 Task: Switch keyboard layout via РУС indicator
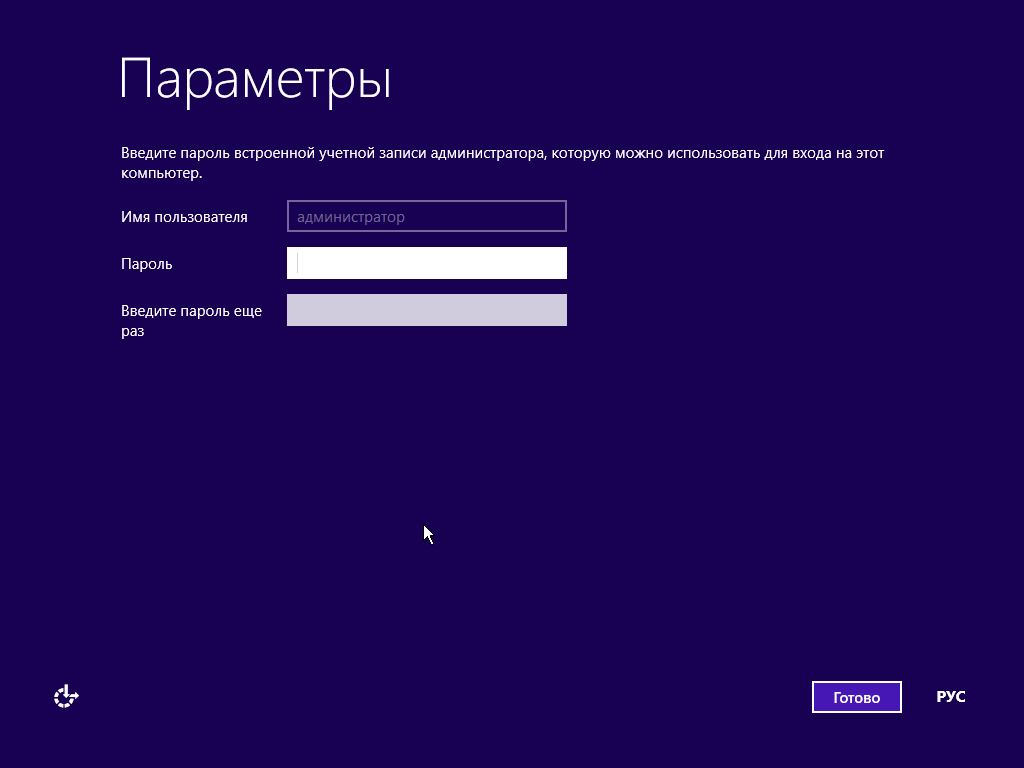point(950,697)
